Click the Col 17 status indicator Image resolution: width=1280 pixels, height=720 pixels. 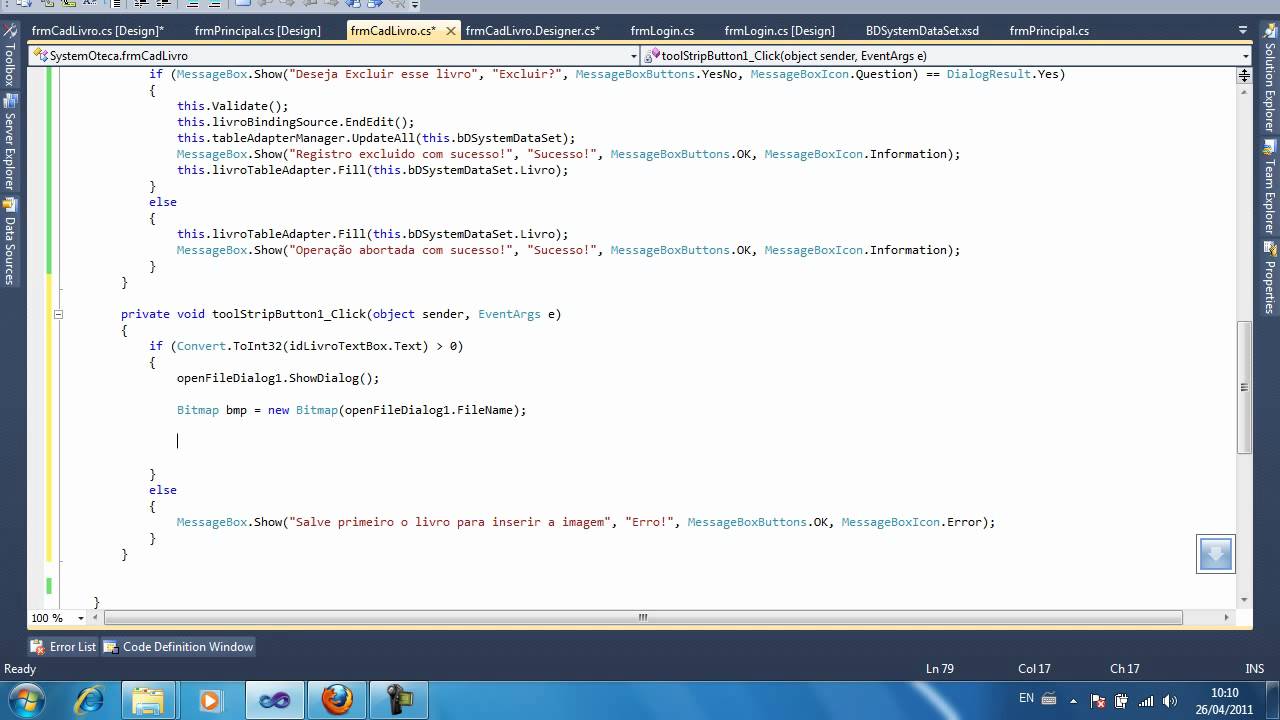tap(1034, 669)
